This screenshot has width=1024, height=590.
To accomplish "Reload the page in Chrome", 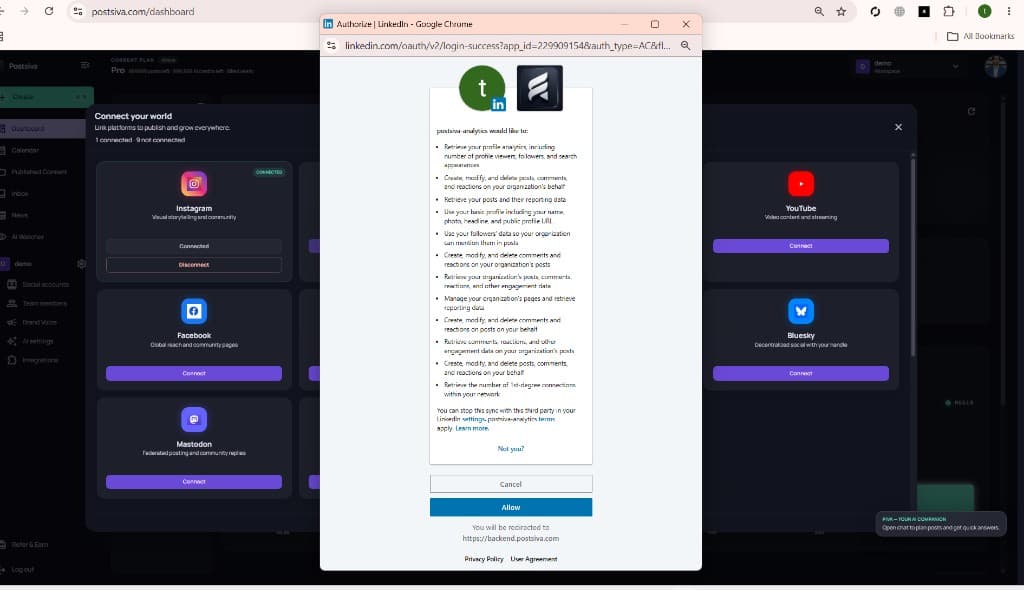I will pyautogui.click(x=49, y=11).
